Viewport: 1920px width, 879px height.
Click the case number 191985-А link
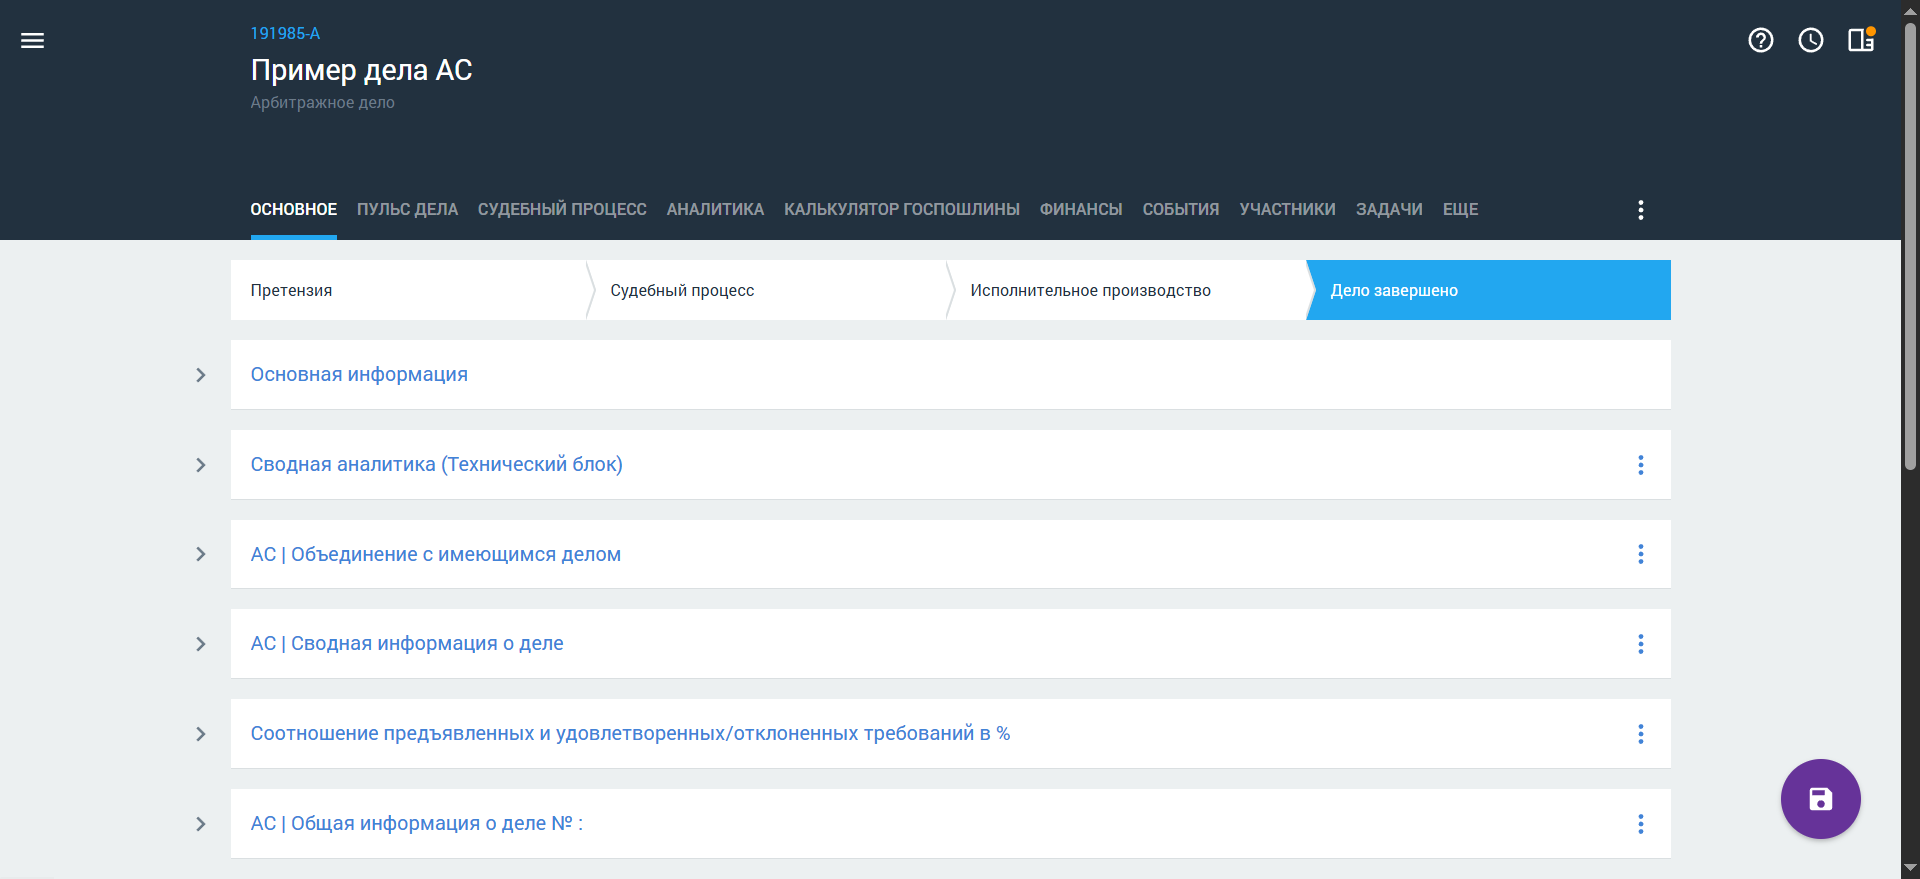coord(285,34)
